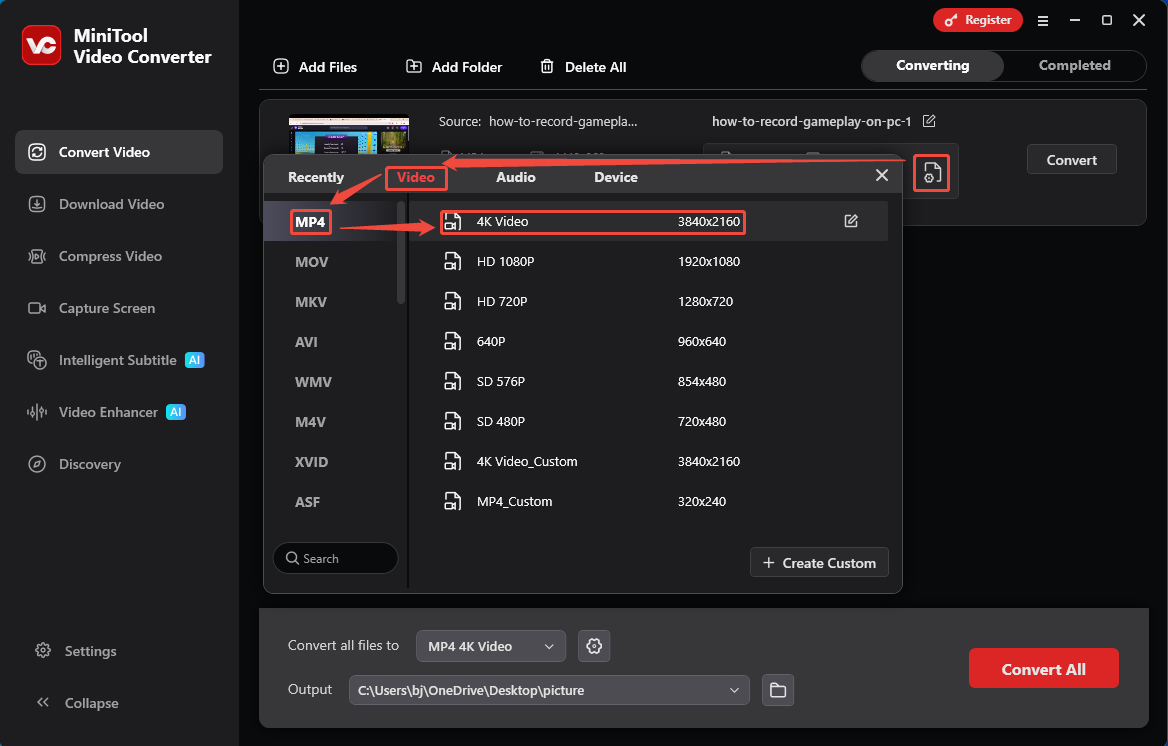The width and height of the screenshot is (1168, 746).
Task: Choose AVI format in list
Action: pos(306,342)
